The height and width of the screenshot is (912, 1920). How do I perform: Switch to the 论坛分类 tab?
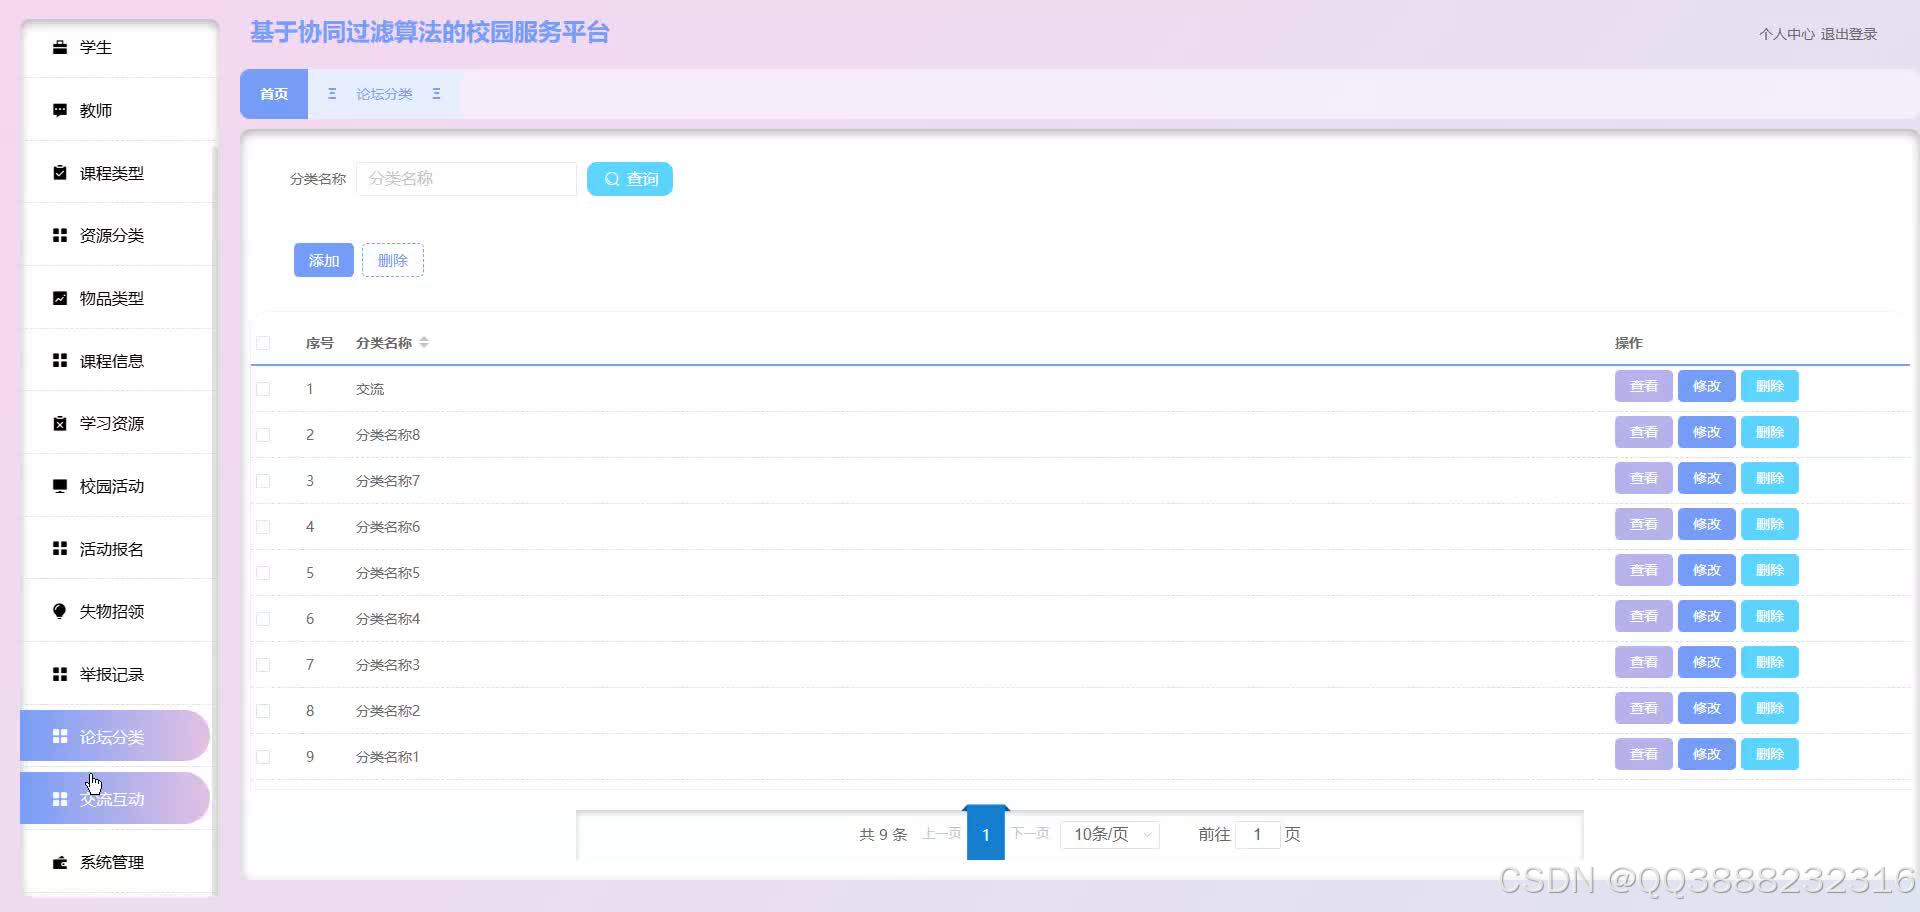[384, 94]
